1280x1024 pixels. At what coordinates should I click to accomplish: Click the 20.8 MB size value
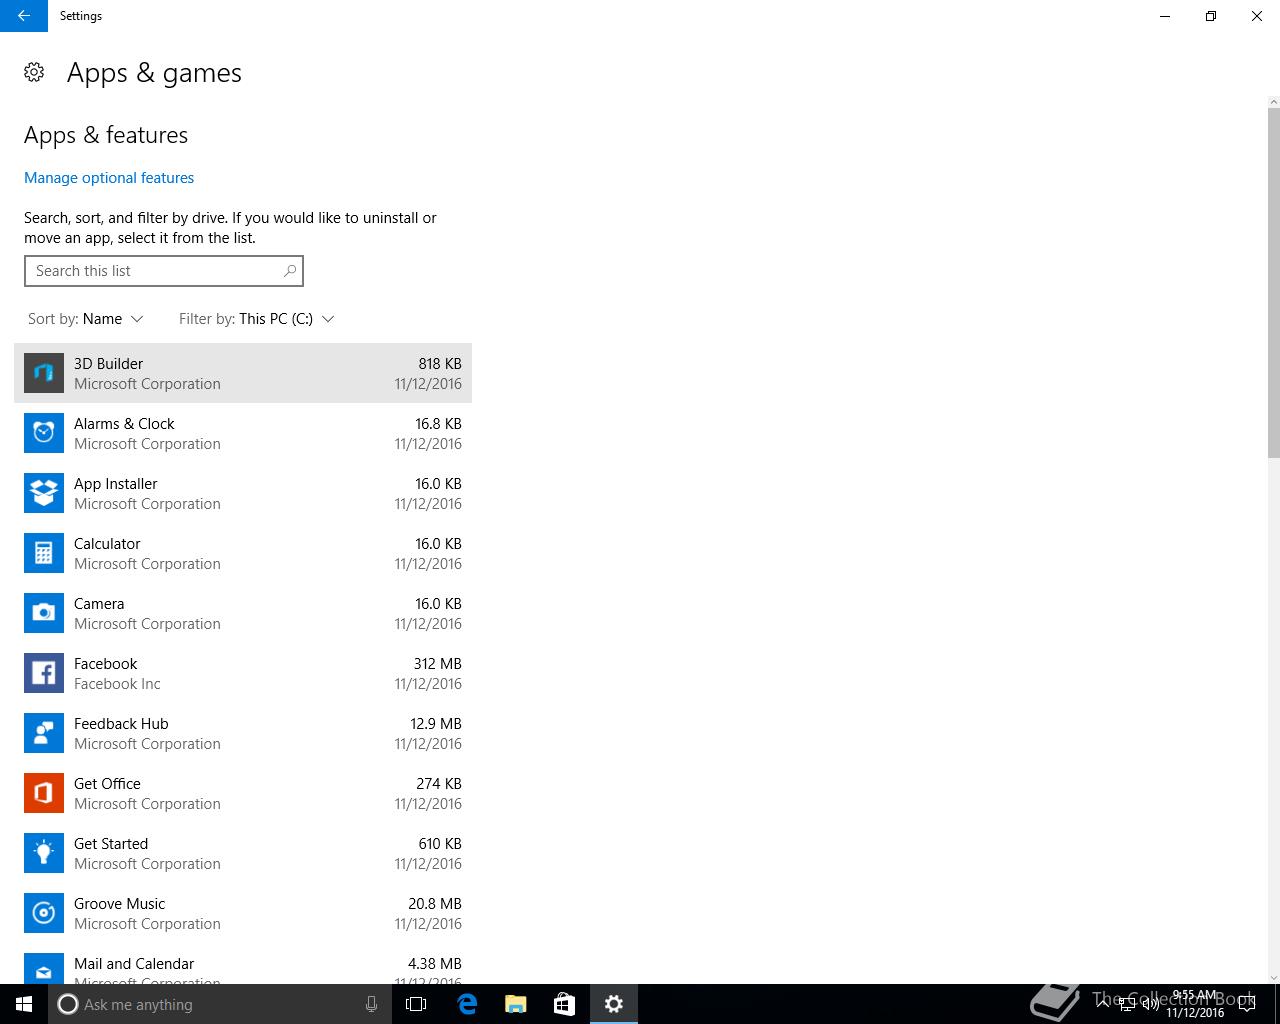click(x=435, y=904)
